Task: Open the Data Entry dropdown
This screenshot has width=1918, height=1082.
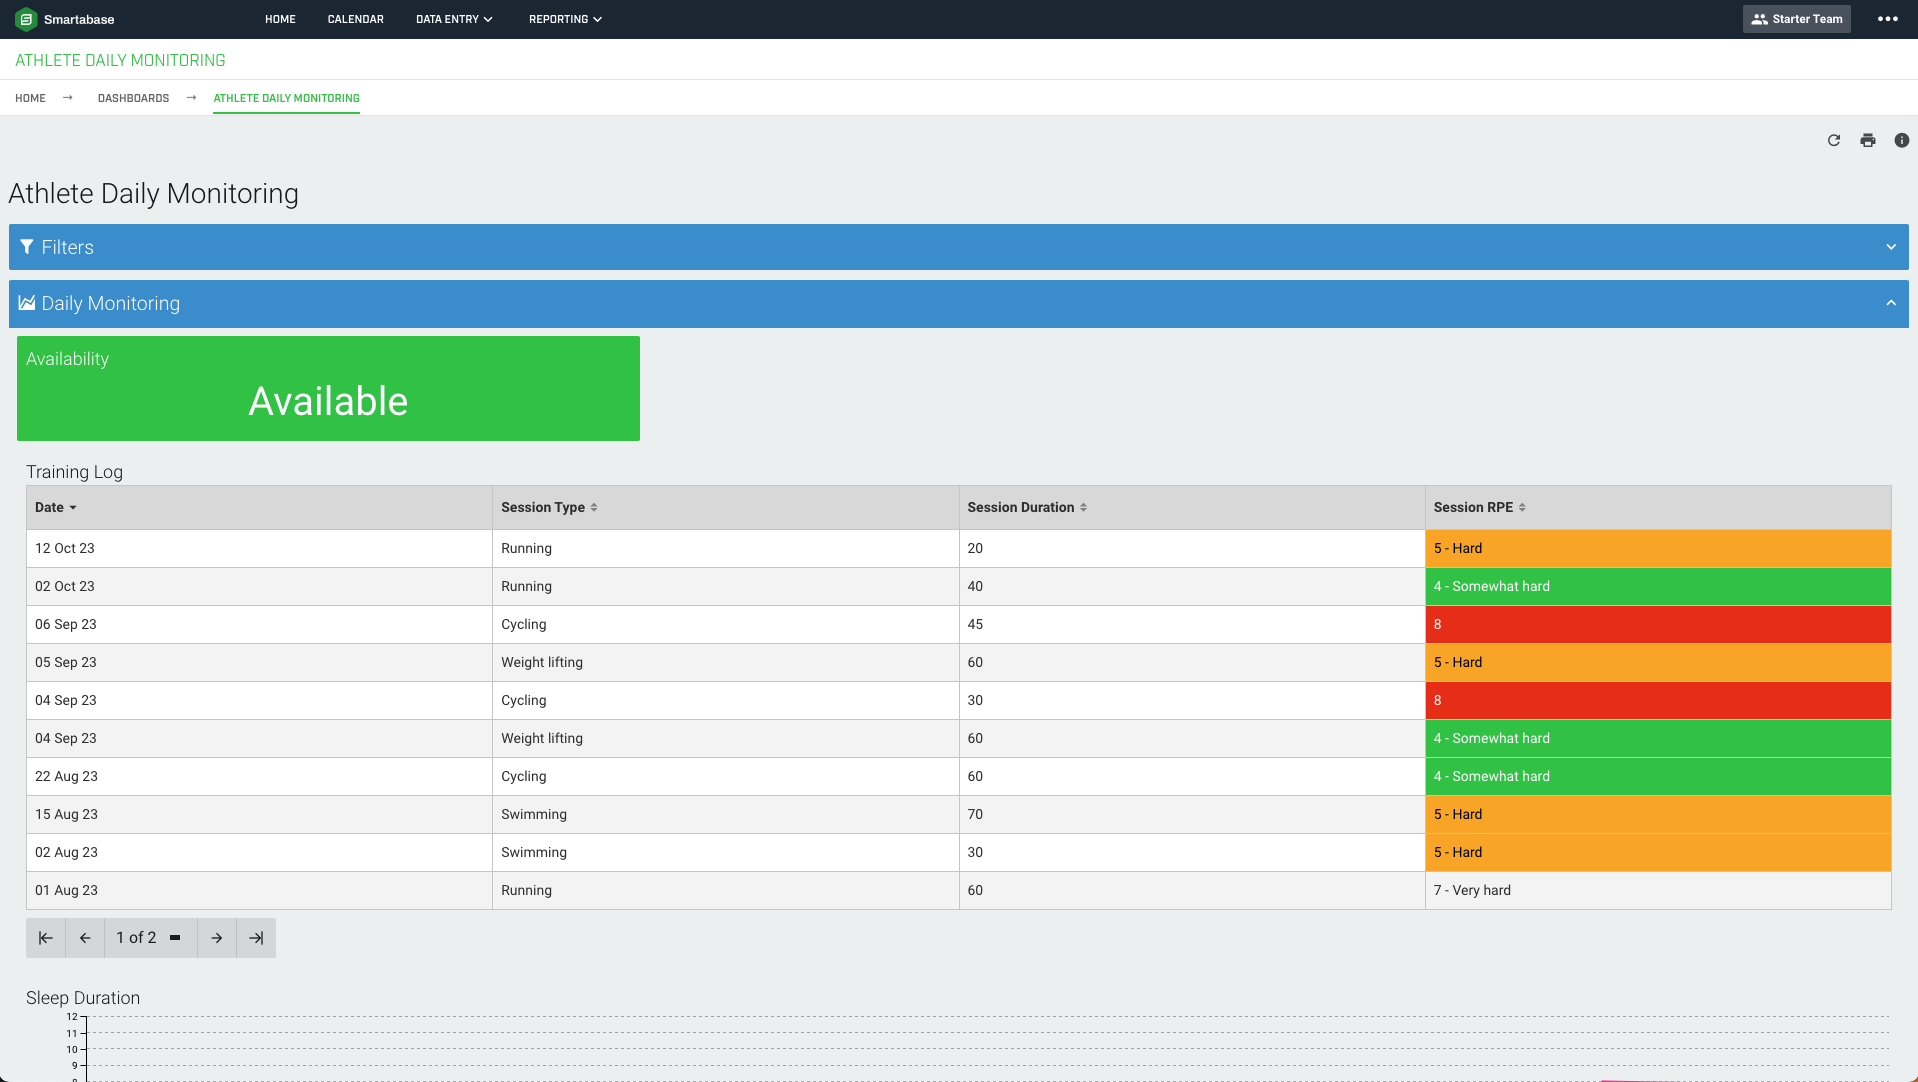Action: (453, 18)
